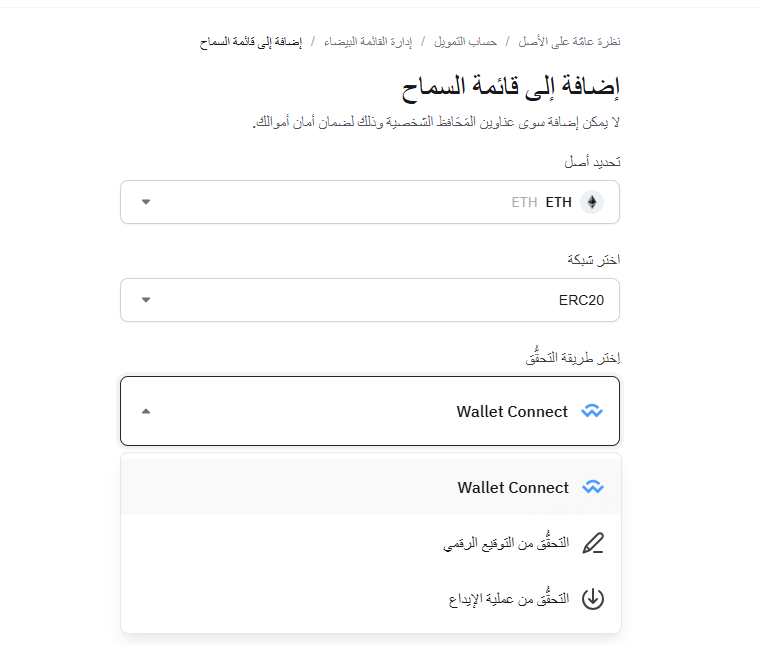
Task: Open حساب التمويل breadcrumb link
Action: coord(465,42)
